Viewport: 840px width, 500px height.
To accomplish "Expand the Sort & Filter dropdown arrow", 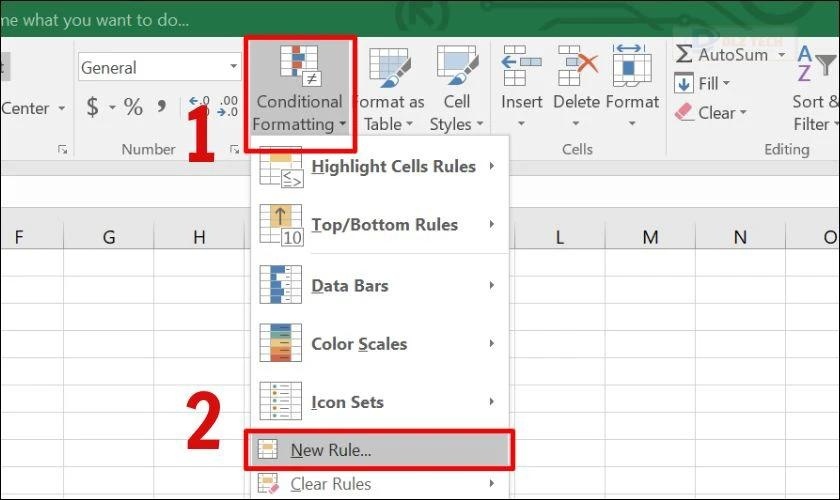I will tap(836, 124).
